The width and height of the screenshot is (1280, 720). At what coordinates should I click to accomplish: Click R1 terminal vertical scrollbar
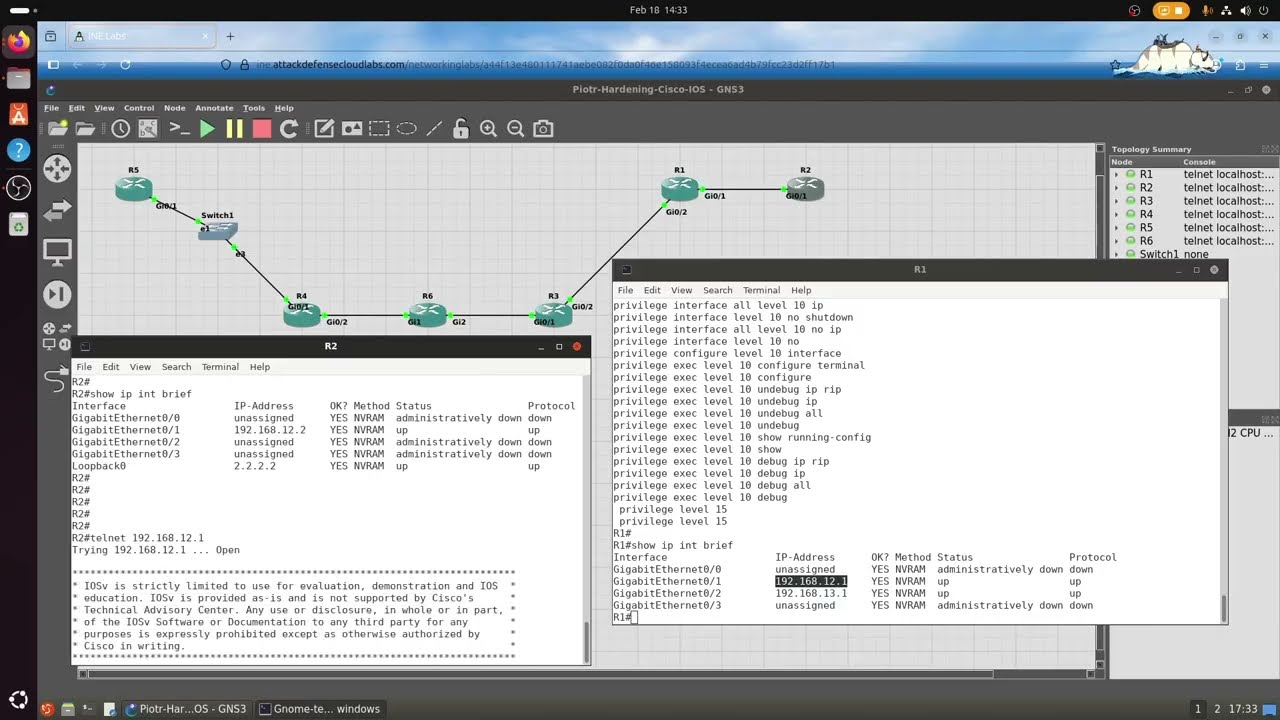point(1224,608)
